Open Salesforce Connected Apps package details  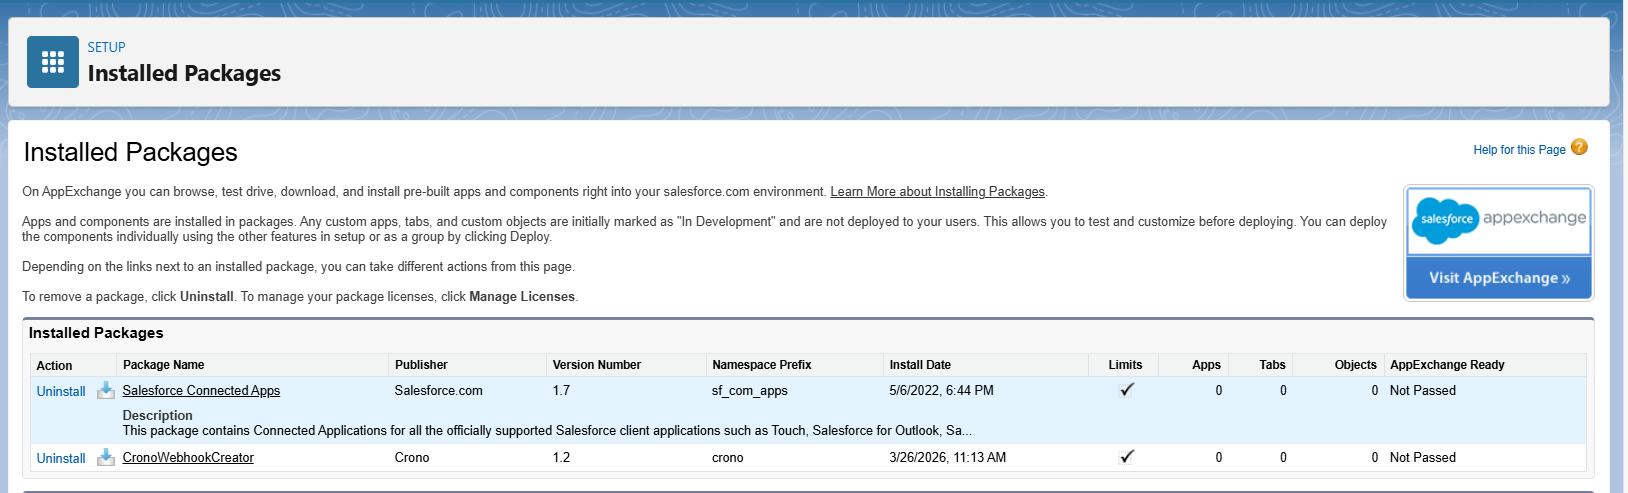pos(201,391)
